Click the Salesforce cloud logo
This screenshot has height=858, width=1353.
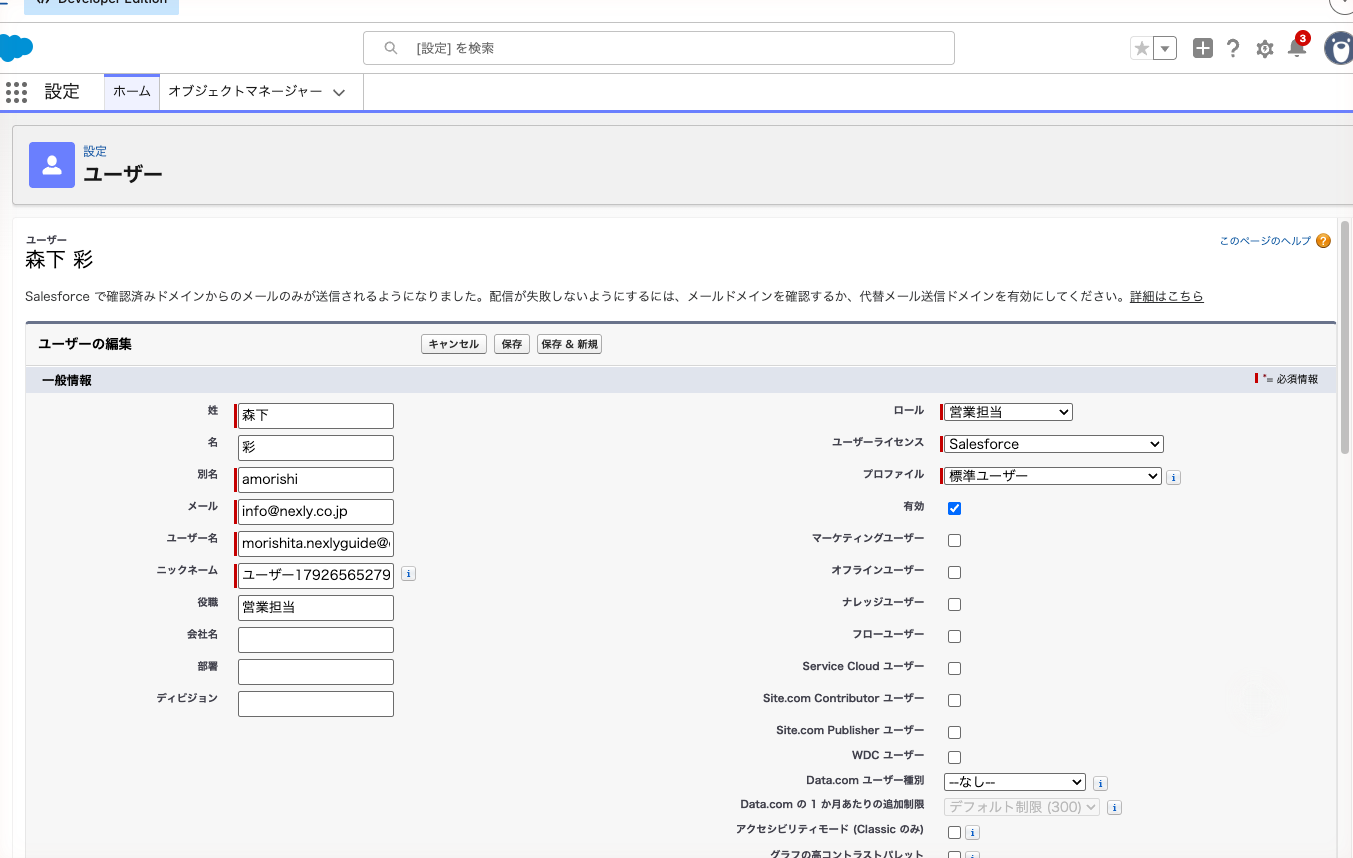(x=16, y=47)
